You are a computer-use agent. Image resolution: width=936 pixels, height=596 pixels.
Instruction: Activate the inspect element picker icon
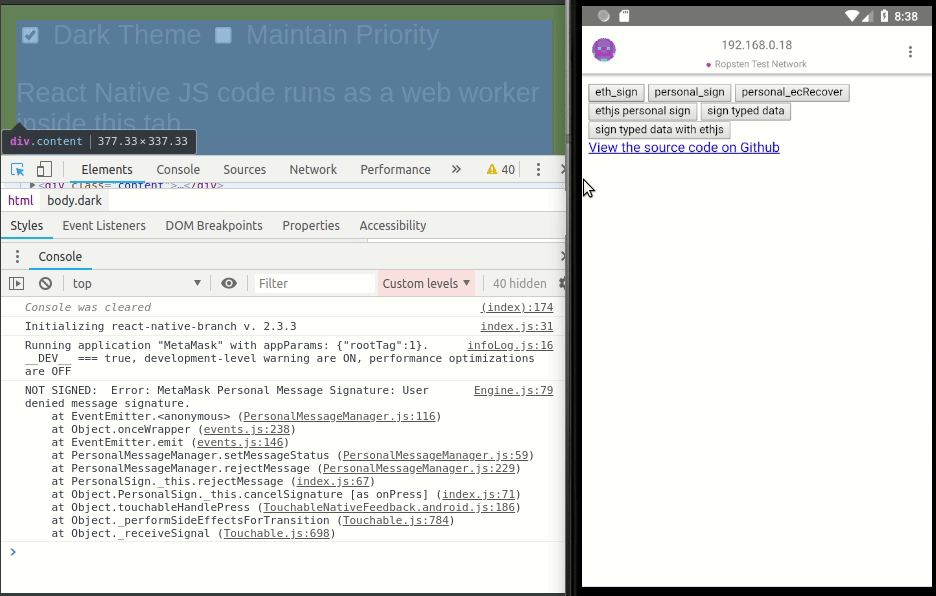pos(17,170)
